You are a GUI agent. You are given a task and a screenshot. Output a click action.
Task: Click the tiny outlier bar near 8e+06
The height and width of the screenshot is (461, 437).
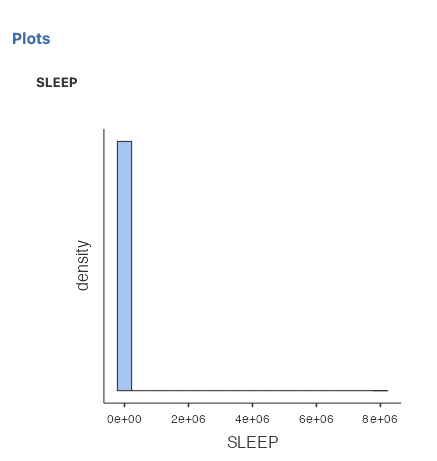coord(380,390)
